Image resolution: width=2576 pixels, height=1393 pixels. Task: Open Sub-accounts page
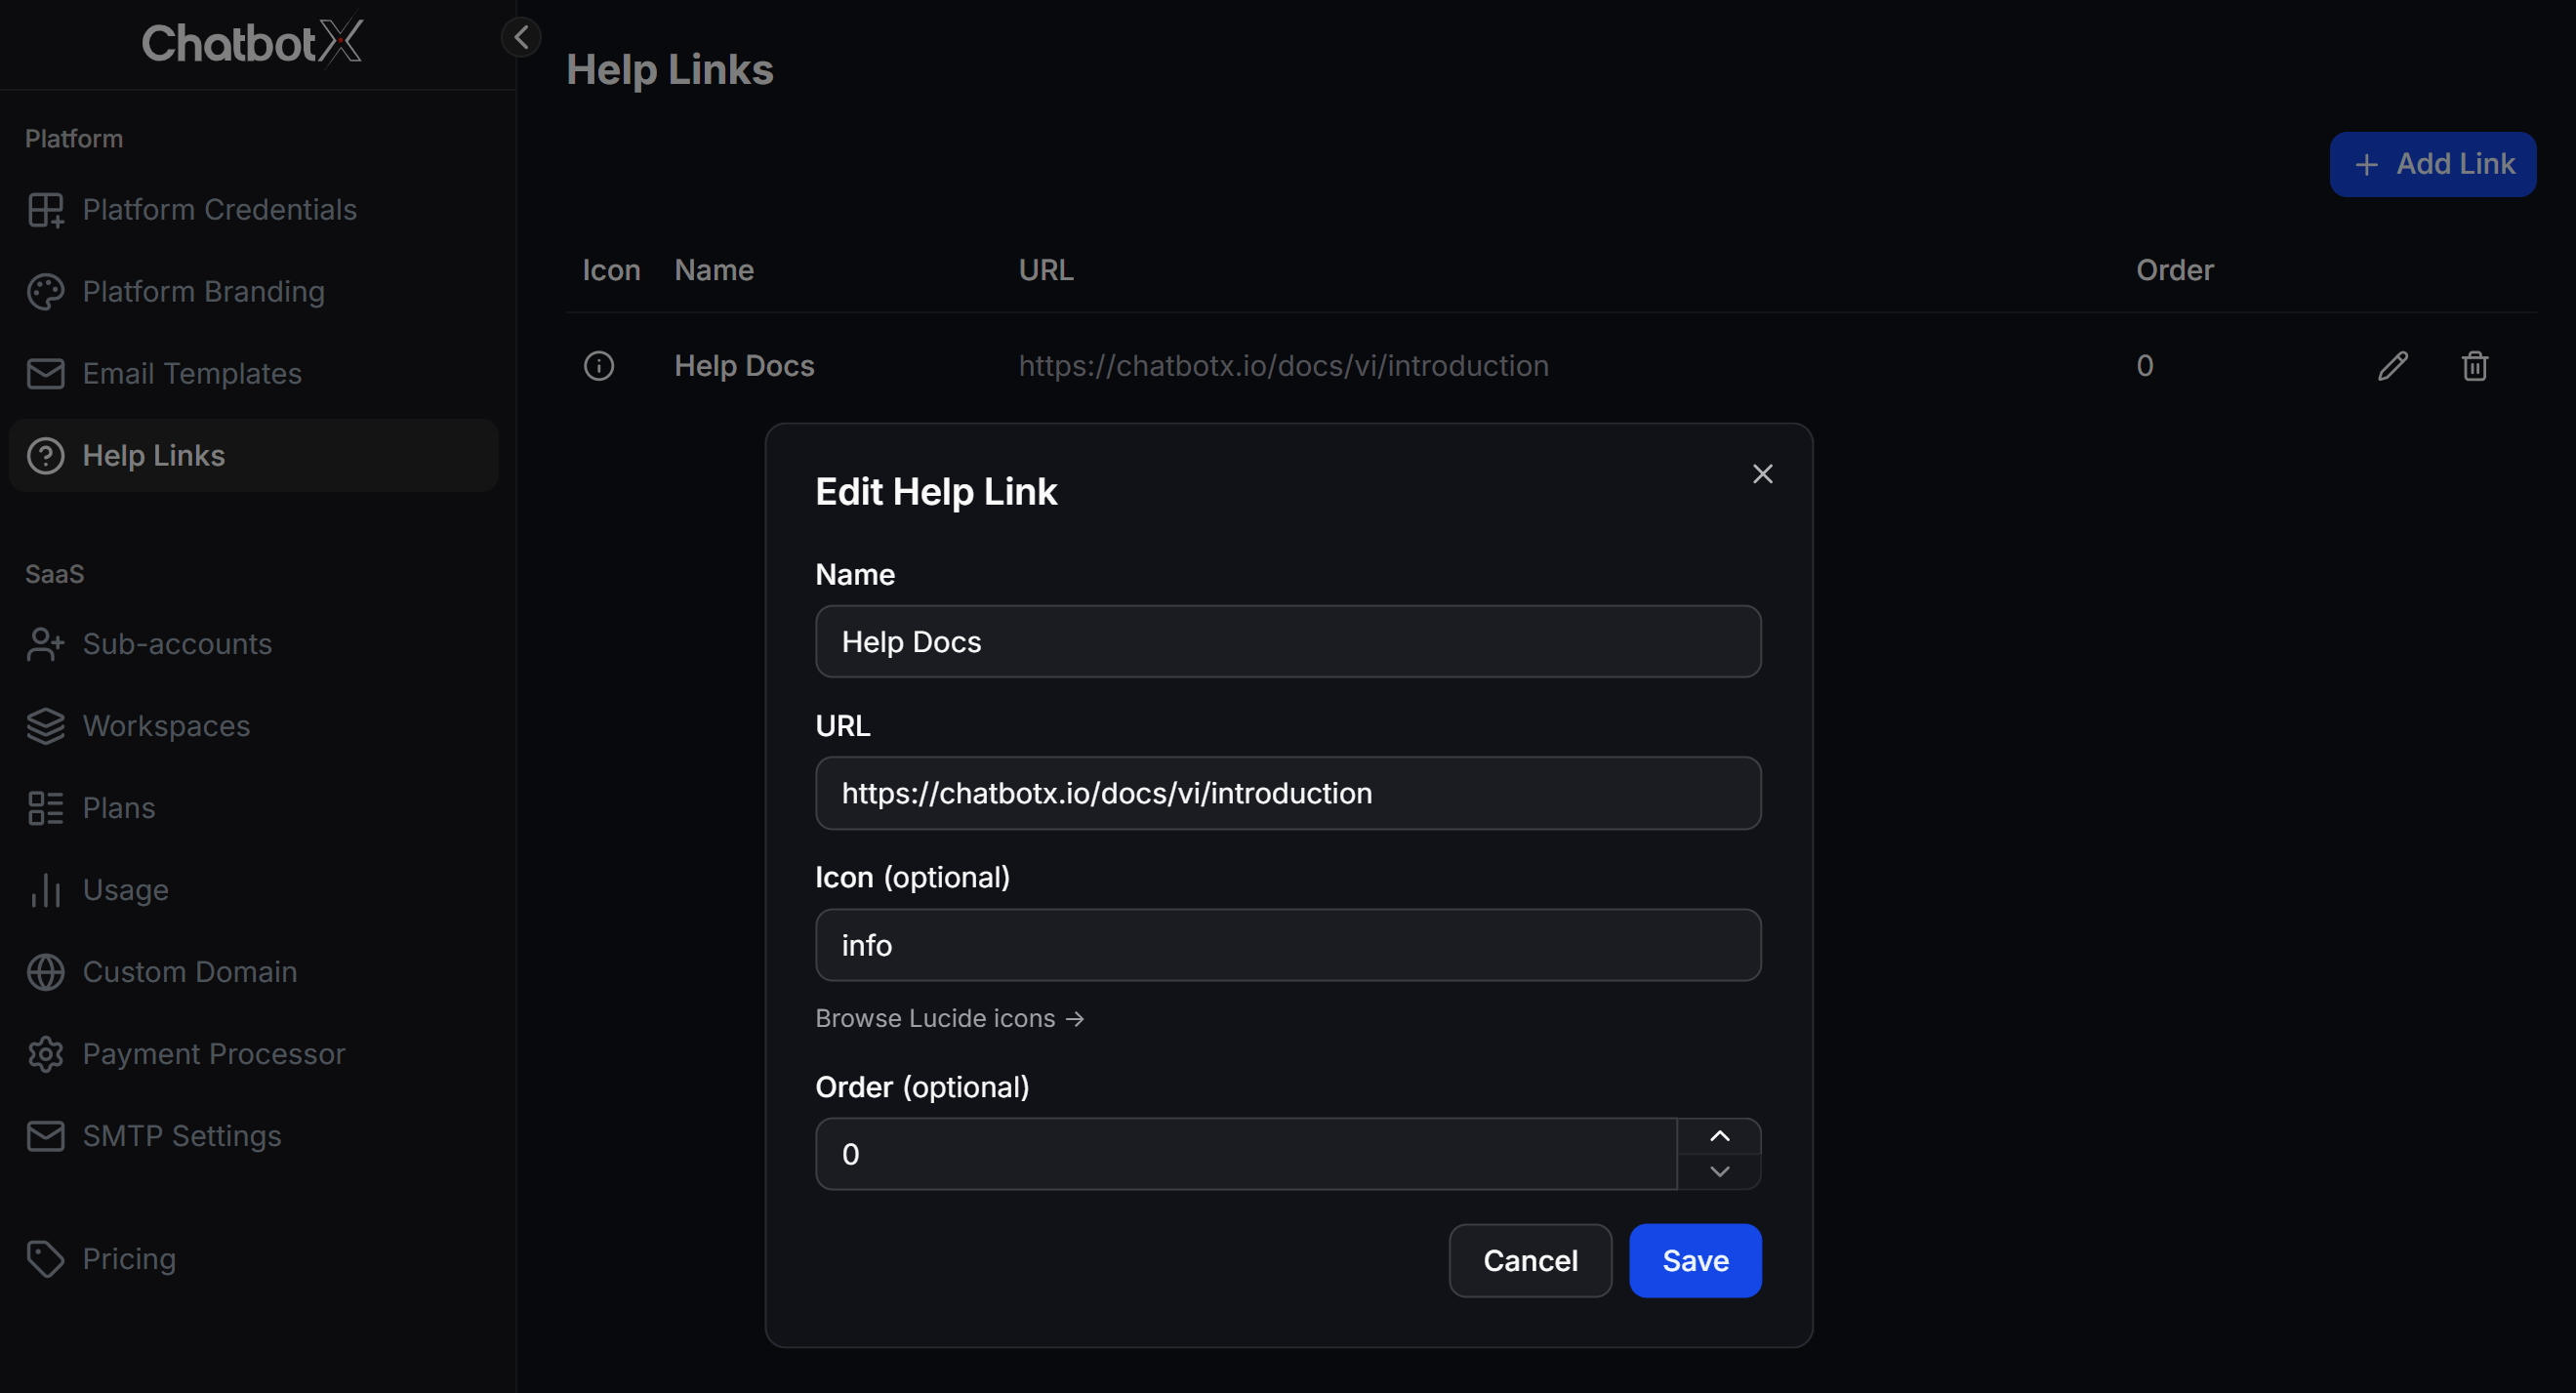coord(254,644)
